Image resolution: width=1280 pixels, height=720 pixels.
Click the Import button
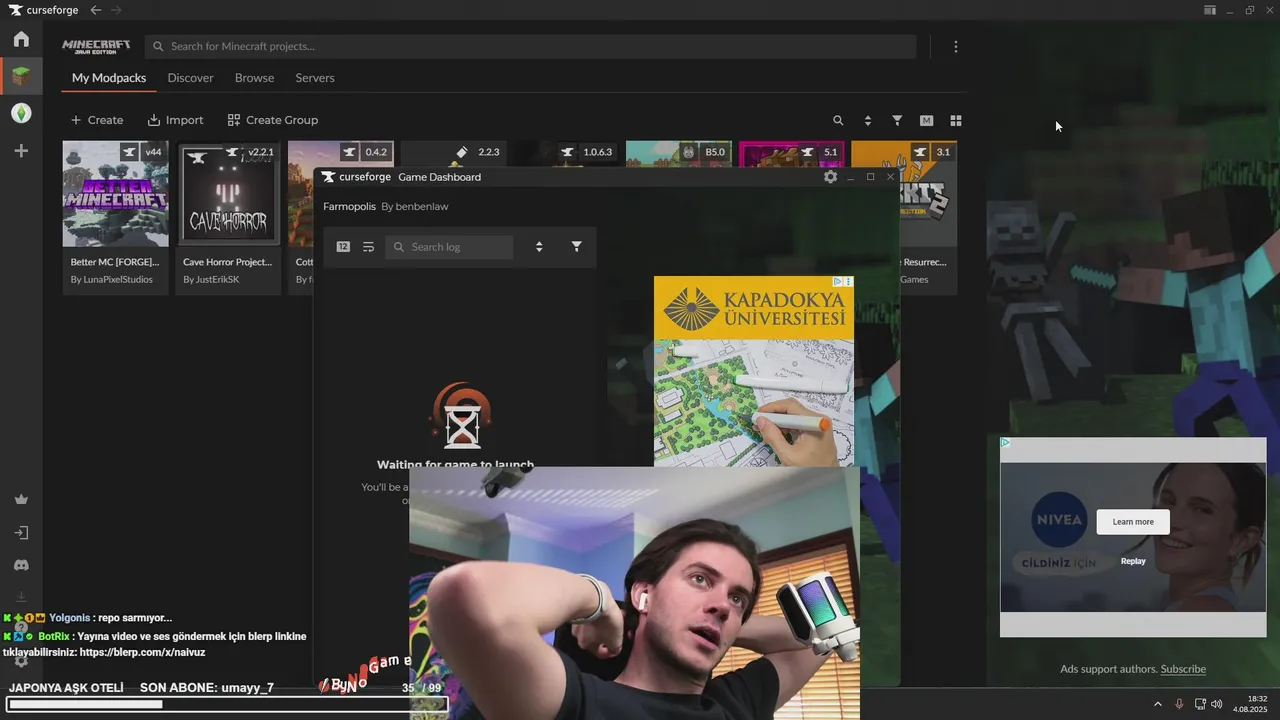(175, 120)
